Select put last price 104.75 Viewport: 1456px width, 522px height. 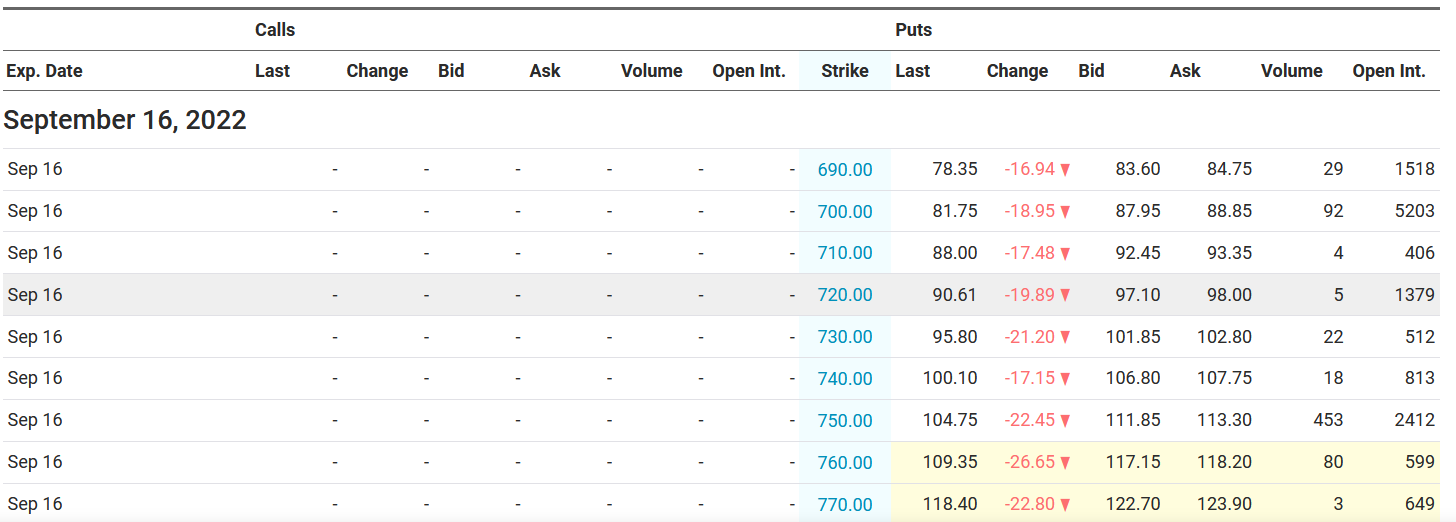pyautogui.click(x=950, y=420)
